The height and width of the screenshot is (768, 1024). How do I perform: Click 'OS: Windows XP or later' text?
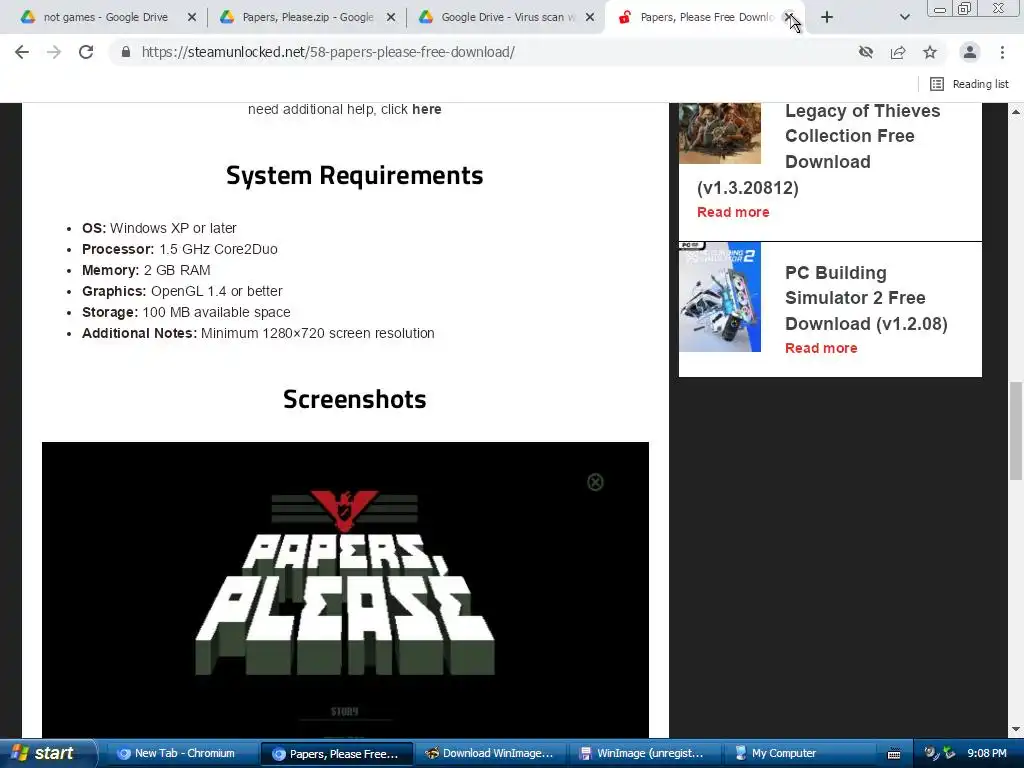159,229
